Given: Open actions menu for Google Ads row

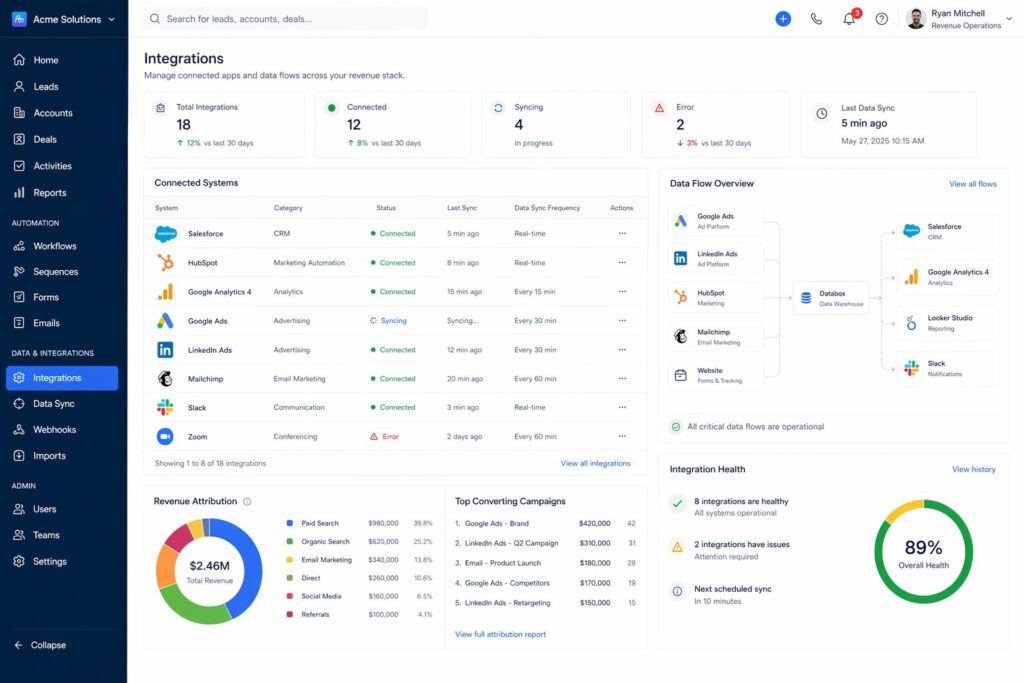Looking at the screenshot, I should [x=622, y=321].
